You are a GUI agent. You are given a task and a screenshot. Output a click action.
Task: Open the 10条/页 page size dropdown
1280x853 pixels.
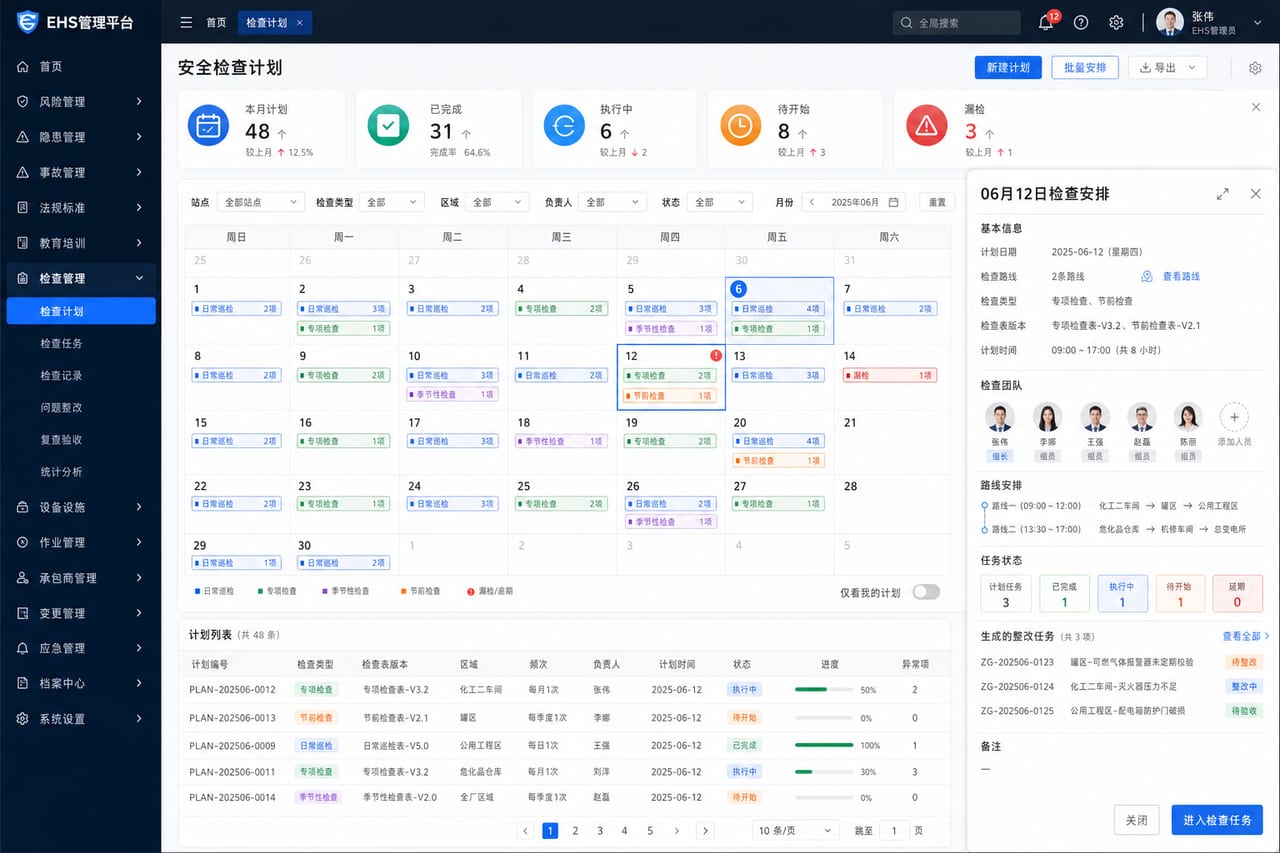pos(796,831)
